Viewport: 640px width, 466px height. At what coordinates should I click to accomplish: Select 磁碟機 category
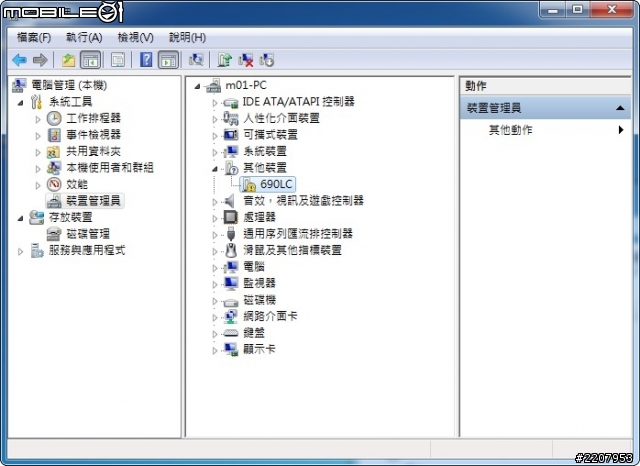coord(259,300)
